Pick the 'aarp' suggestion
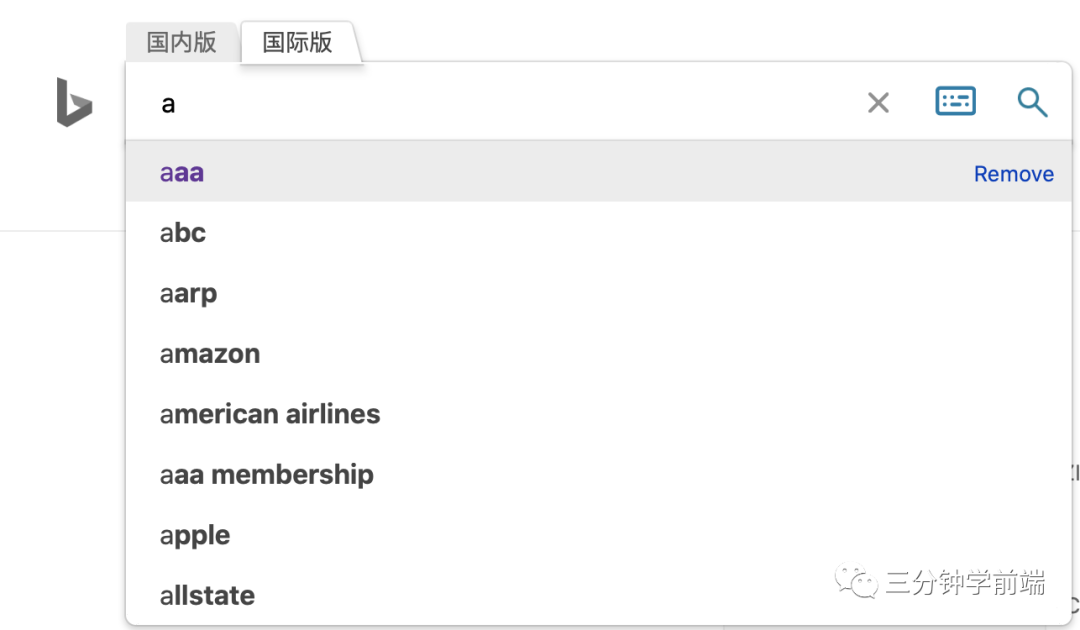 [188, 294]
